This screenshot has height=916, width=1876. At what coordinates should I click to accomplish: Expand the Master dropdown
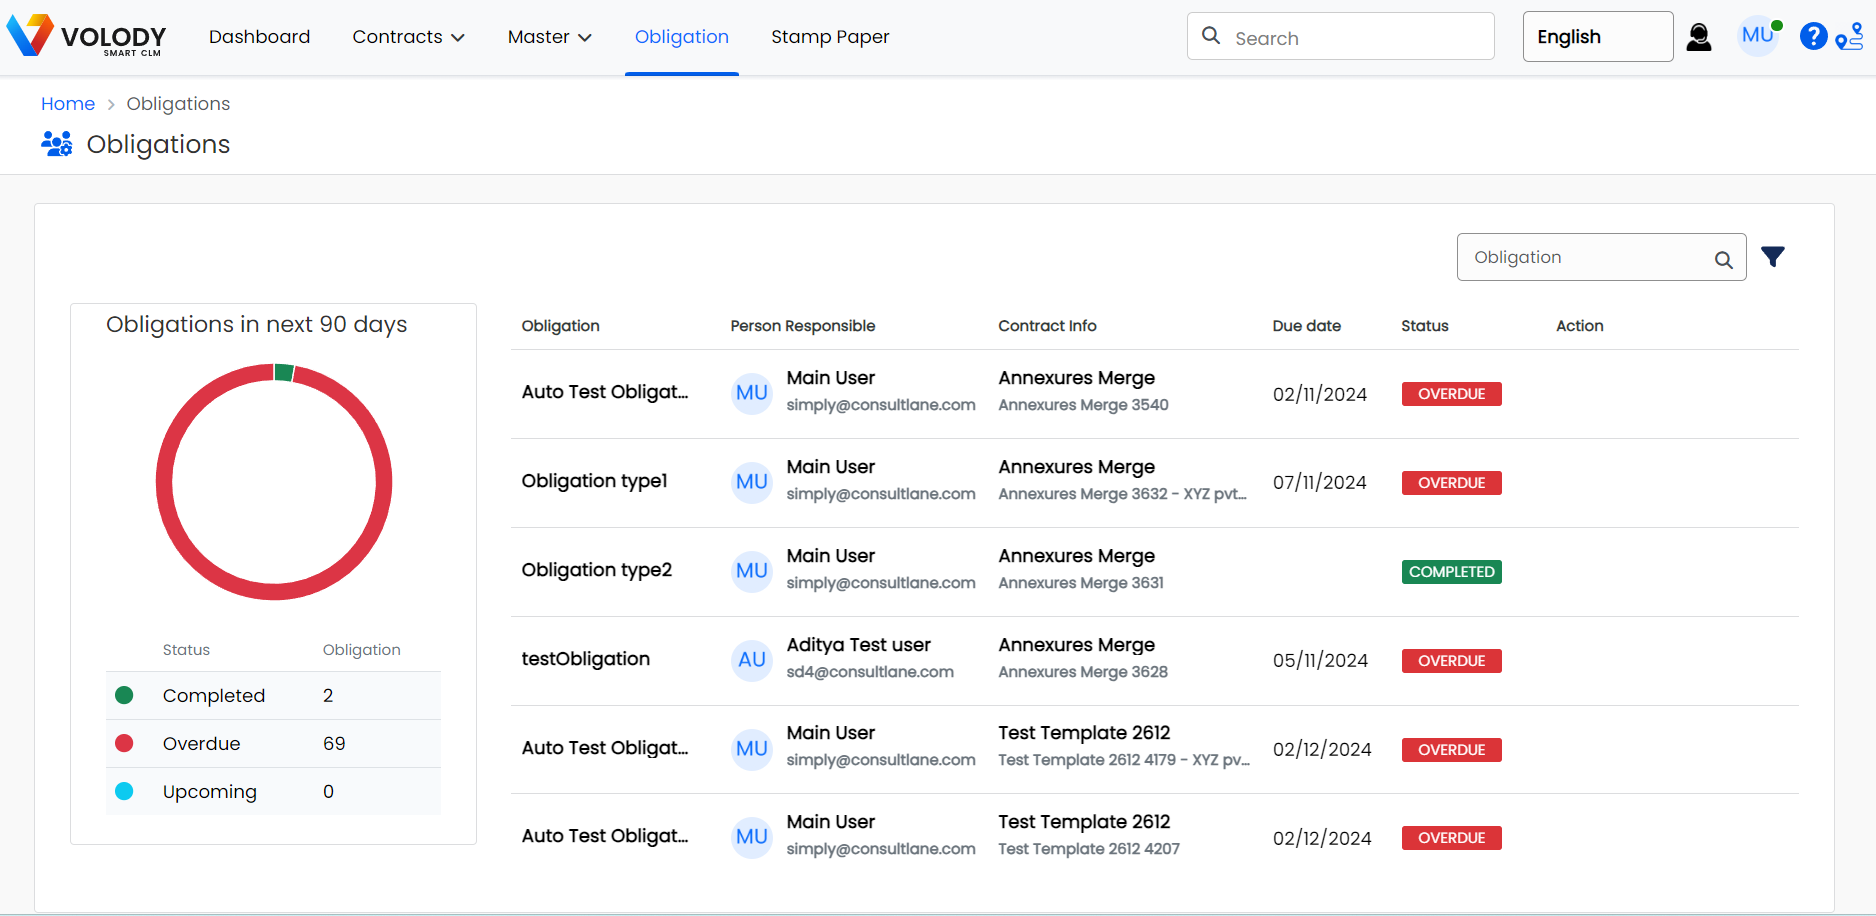pos(549,37)
